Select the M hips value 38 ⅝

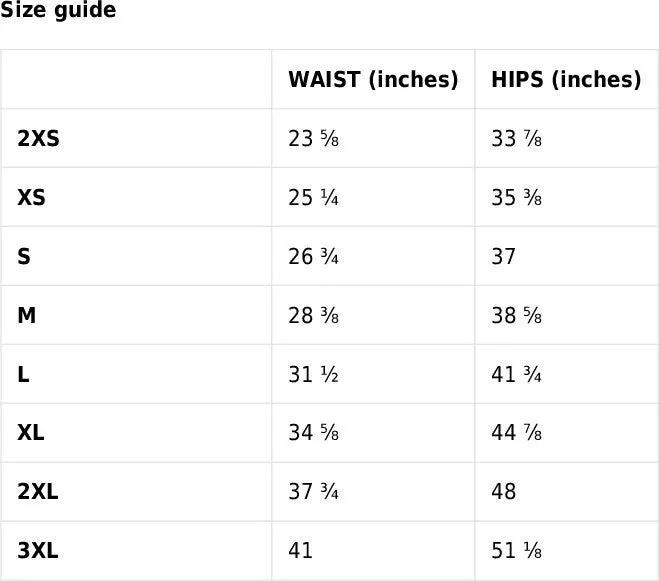(516, 316)
